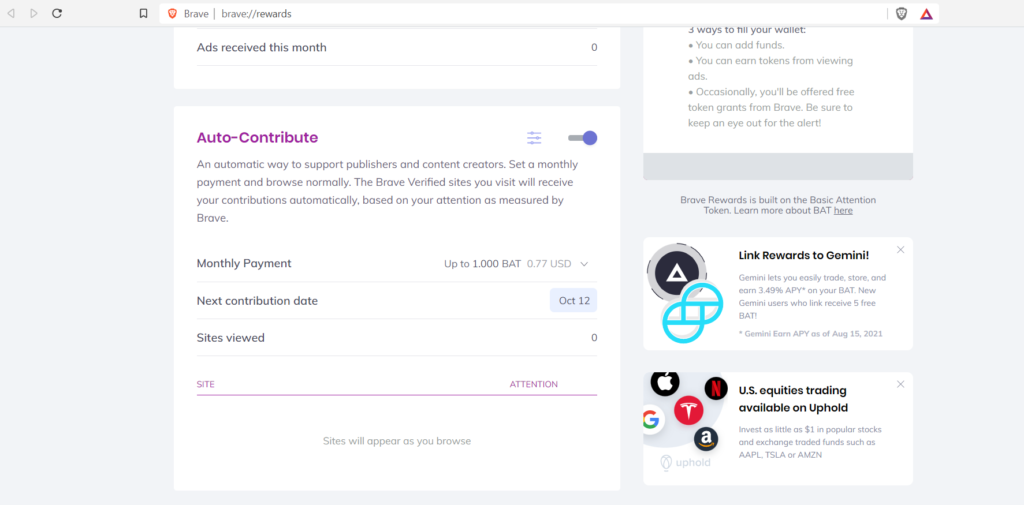Select the 'Up to 1.000 BAT' value
The width and height of the screenshot is (1024, 505).
[483, 264]
